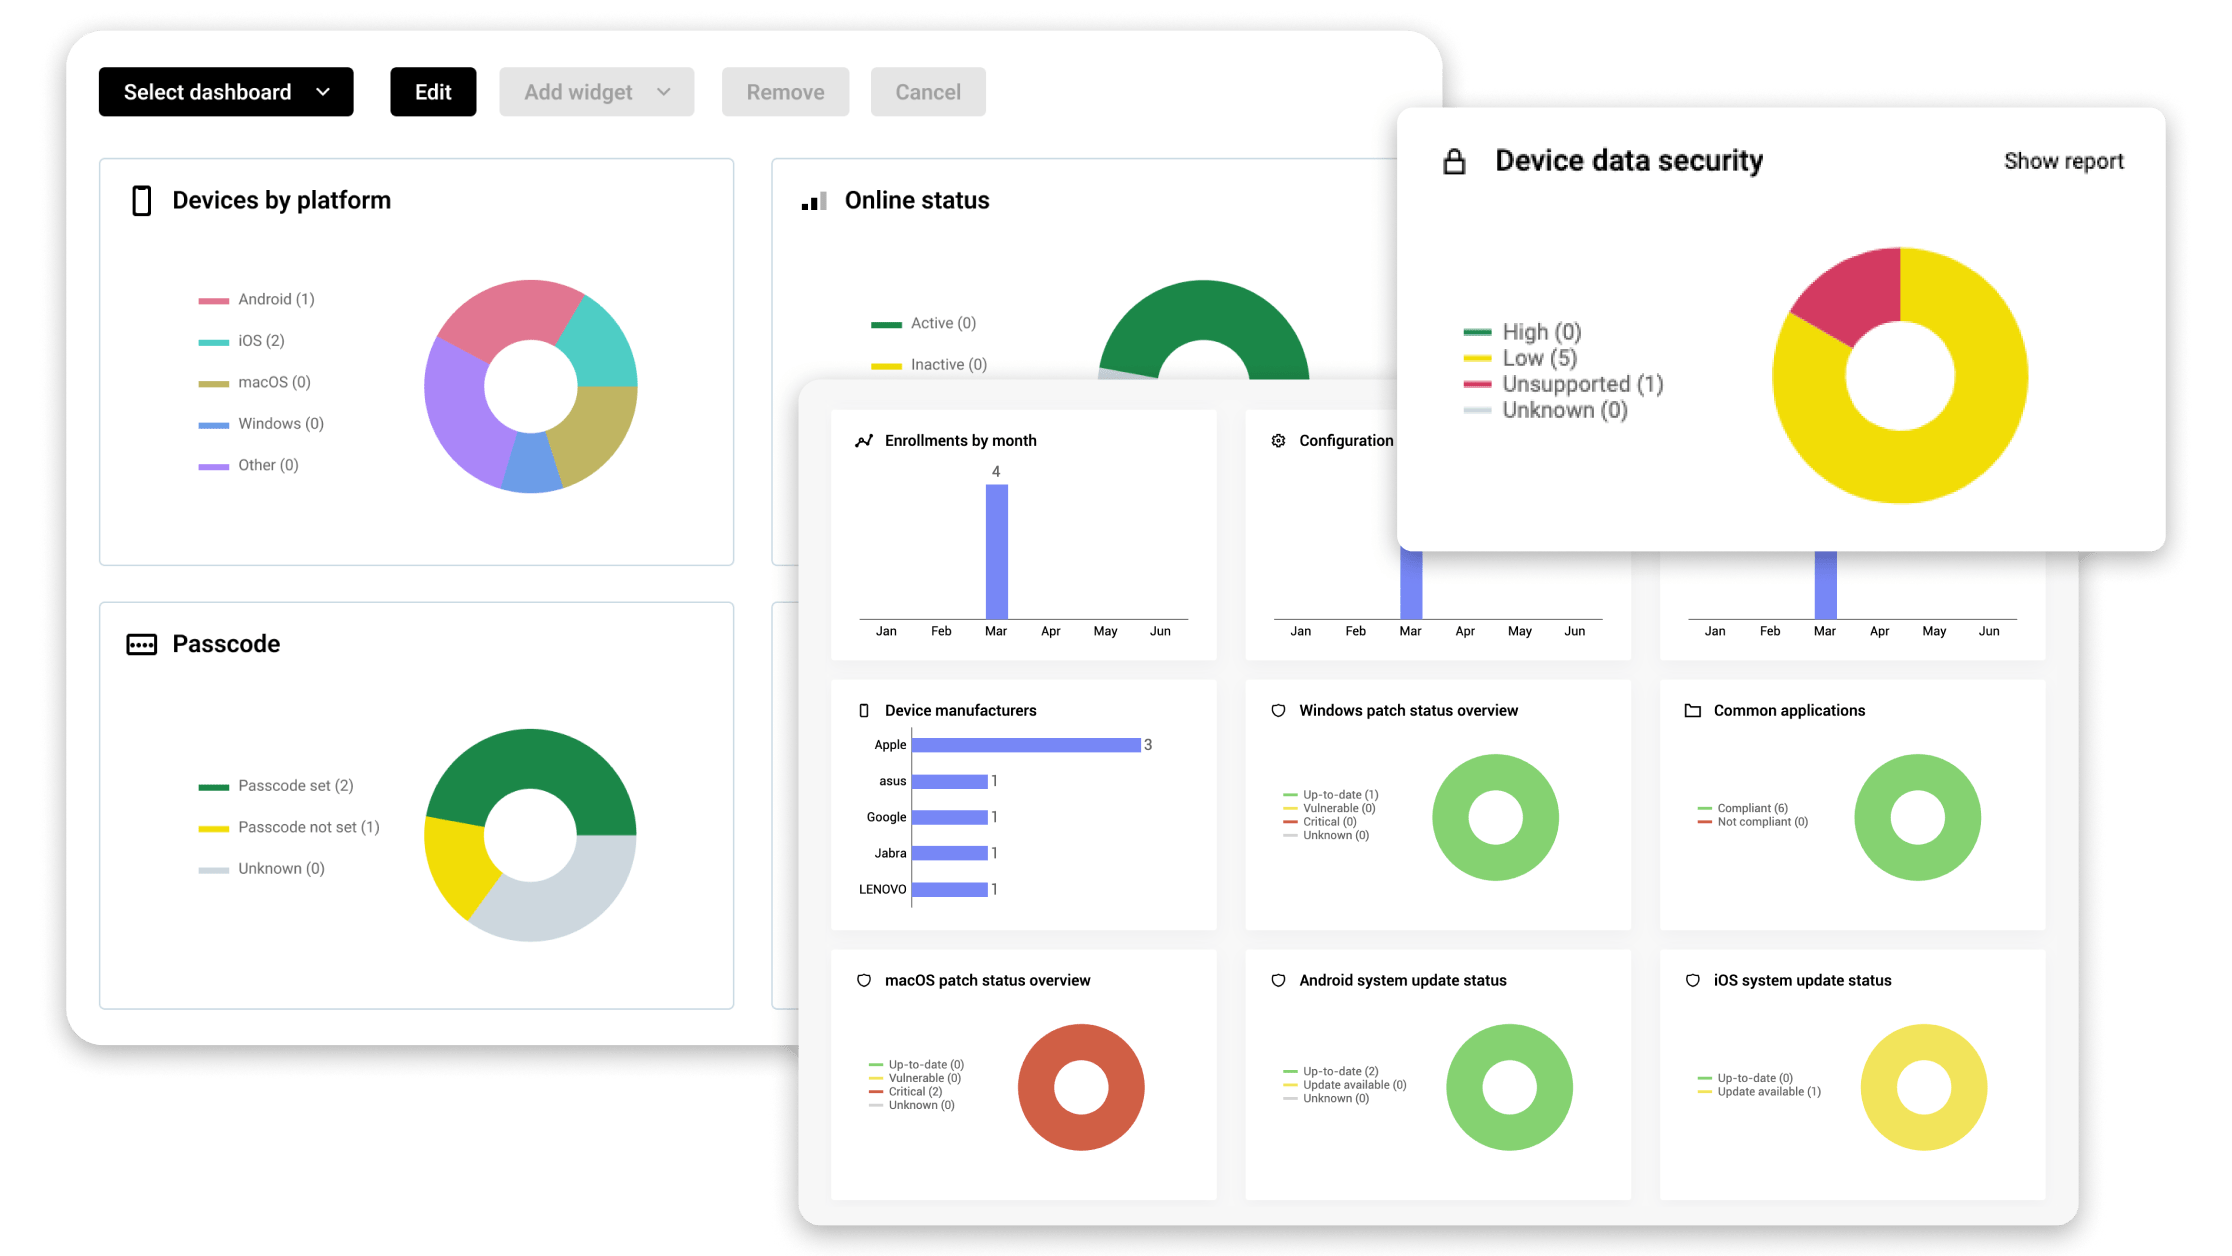This screenshot has width=2232, height=1256.
Task: Click the yellow Low (5) legend color swatch
Action: 1477,359
